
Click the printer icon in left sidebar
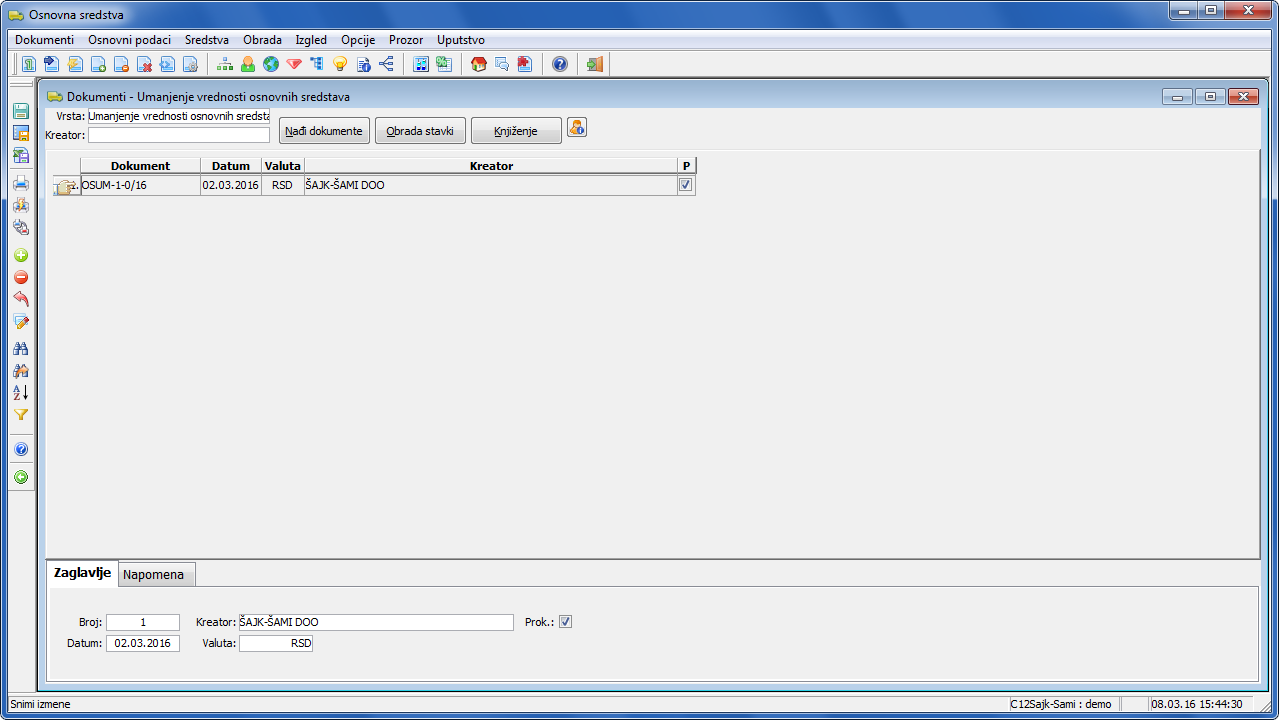[x=20, y=183]
